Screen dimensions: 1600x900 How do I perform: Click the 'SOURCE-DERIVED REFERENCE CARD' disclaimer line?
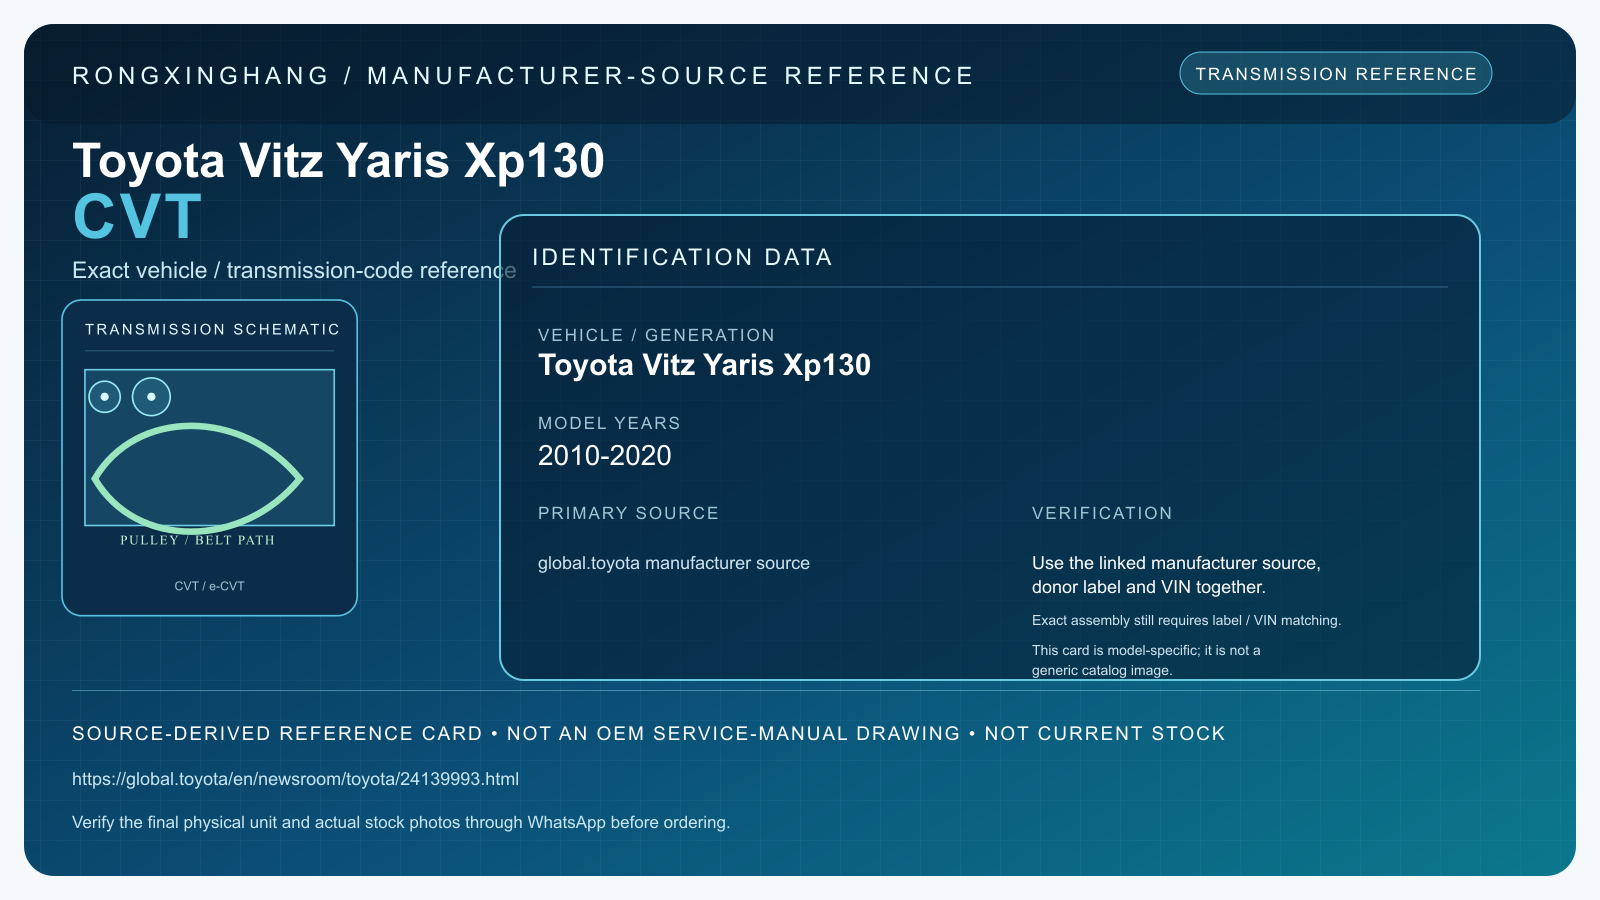[649, 733]
